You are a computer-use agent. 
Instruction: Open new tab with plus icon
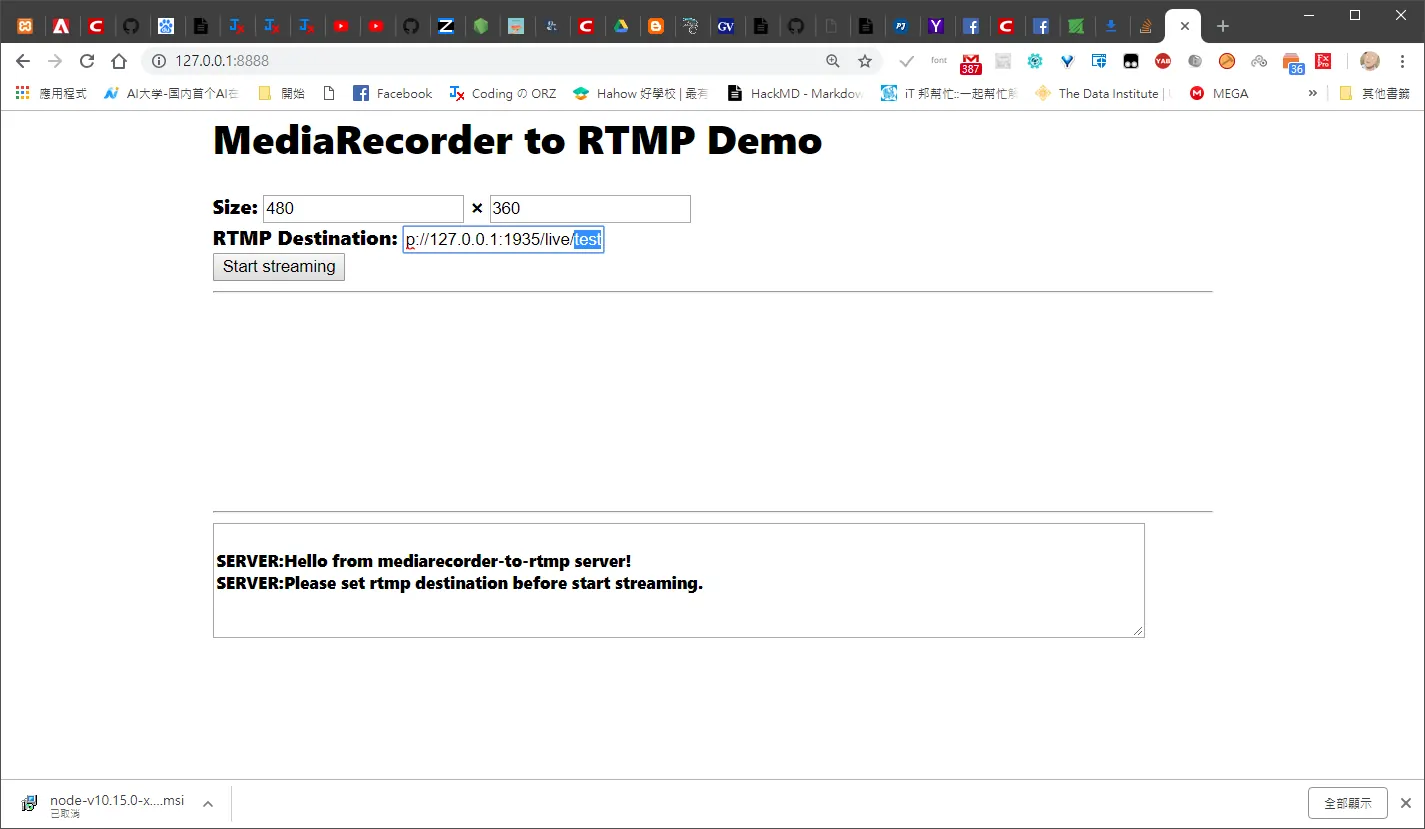coord(1222,26)
